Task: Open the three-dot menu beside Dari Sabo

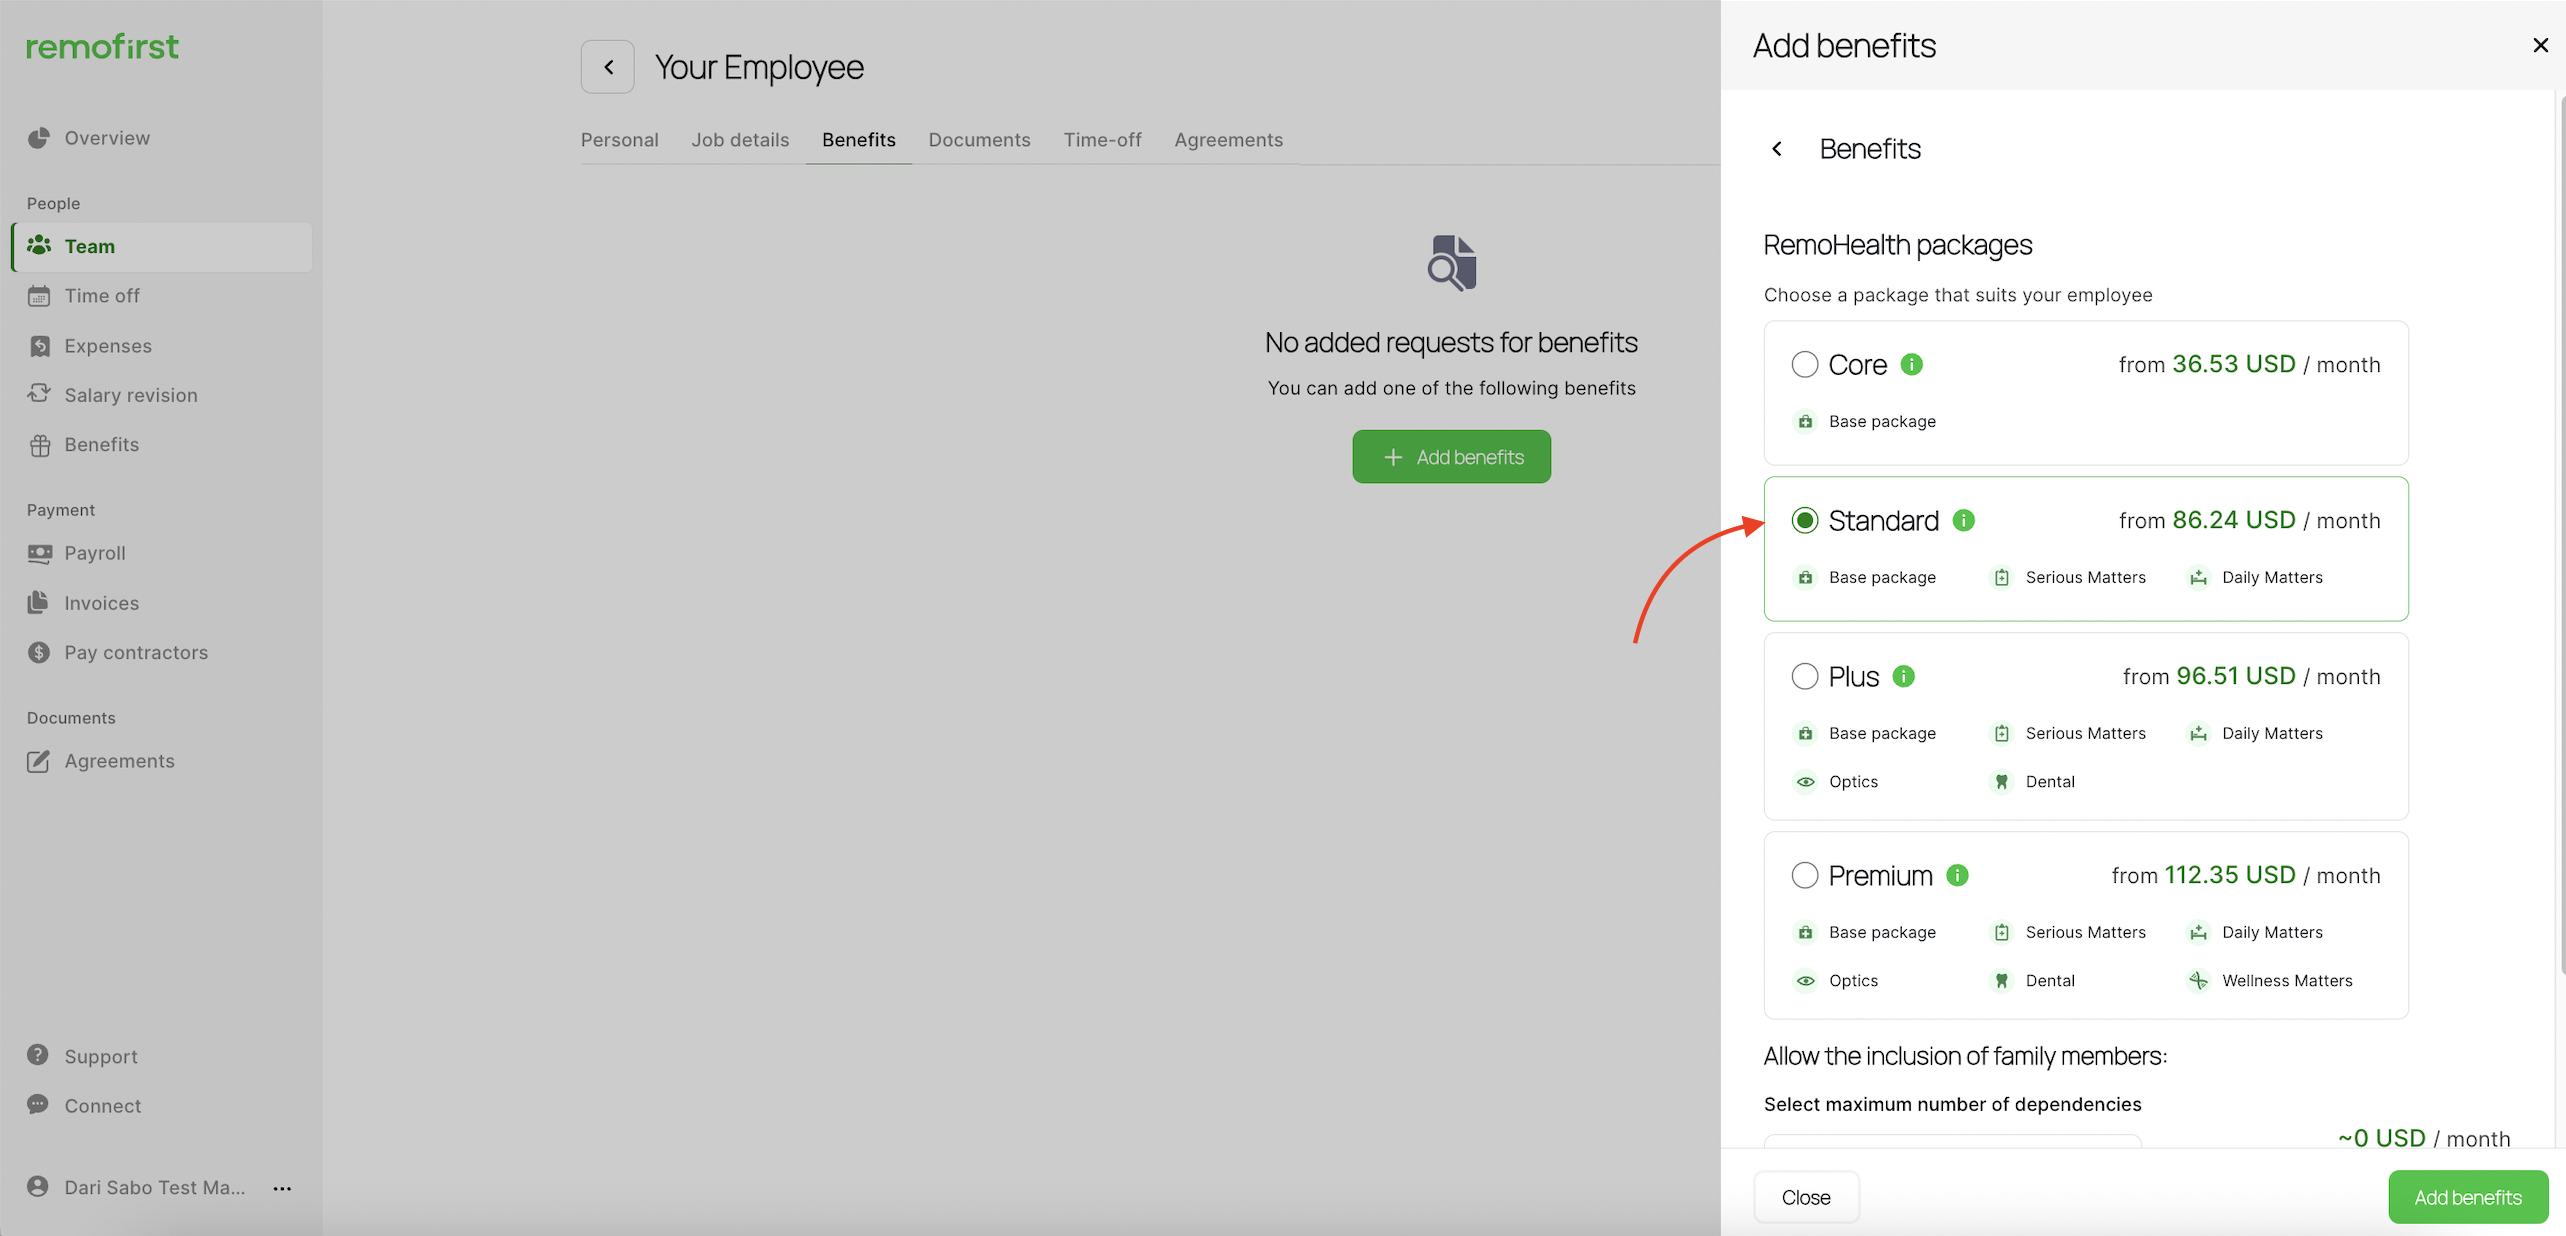Action: click(282, 1188)
